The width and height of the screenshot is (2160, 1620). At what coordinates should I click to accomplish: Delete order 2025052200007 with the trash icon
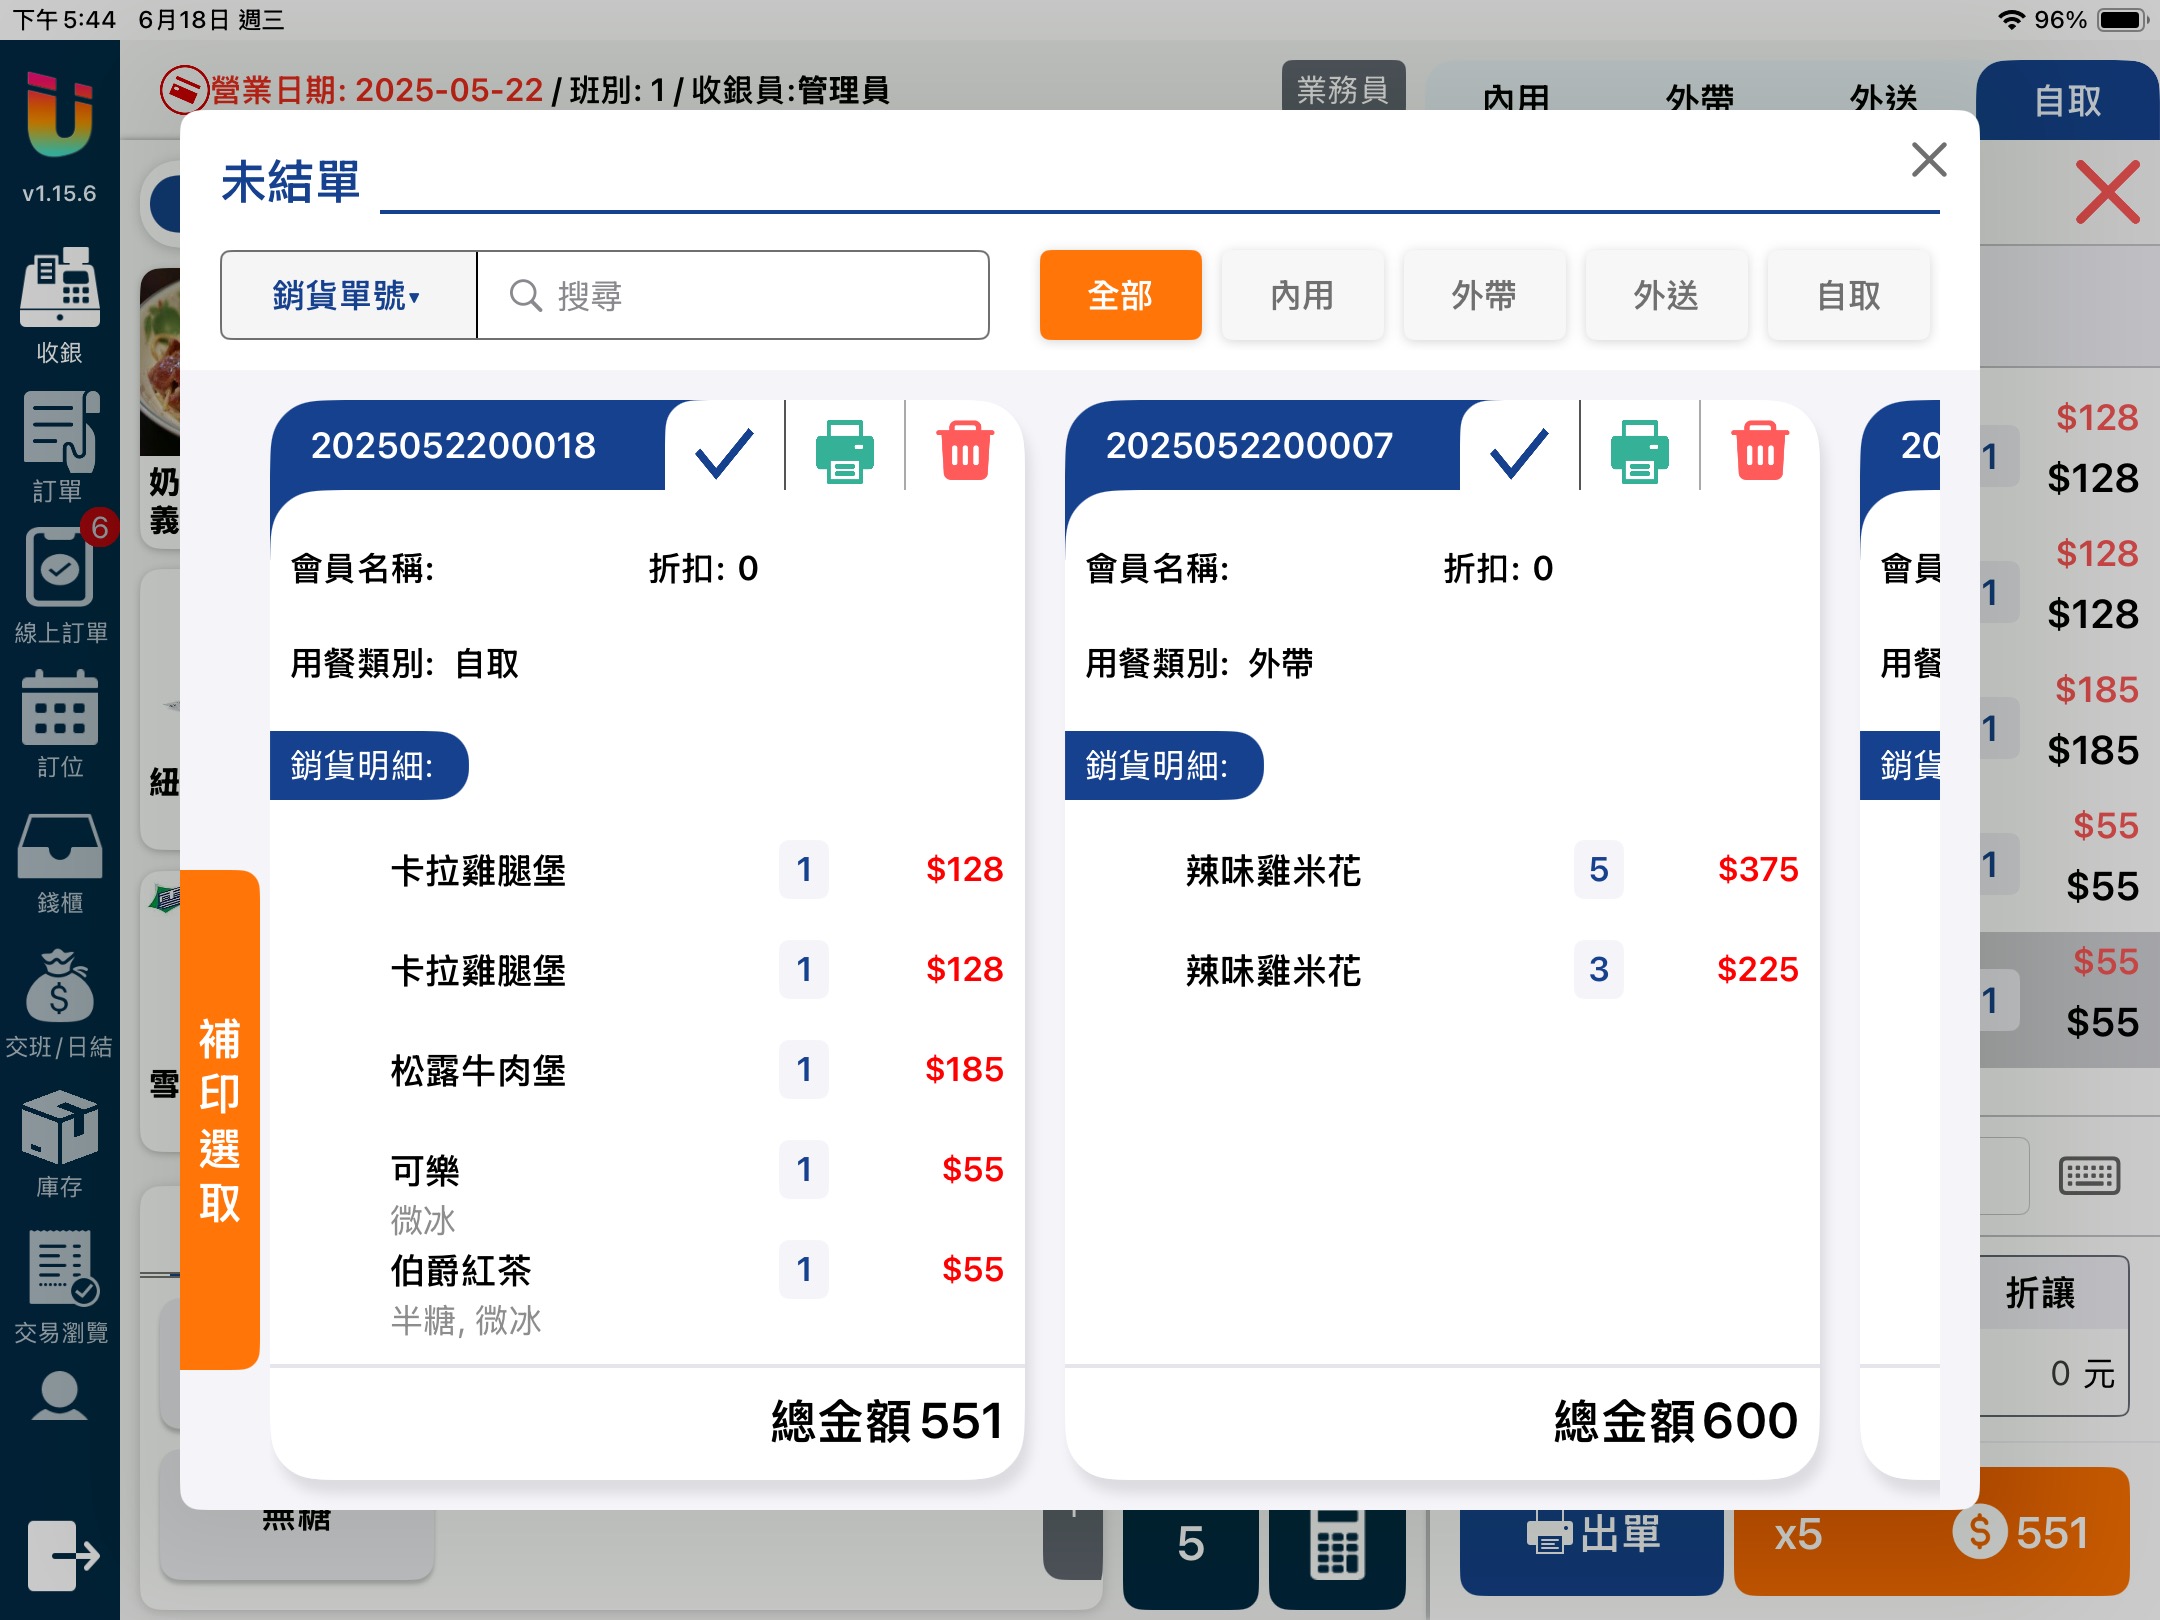pyautogui.click(x=1760, y=450)
